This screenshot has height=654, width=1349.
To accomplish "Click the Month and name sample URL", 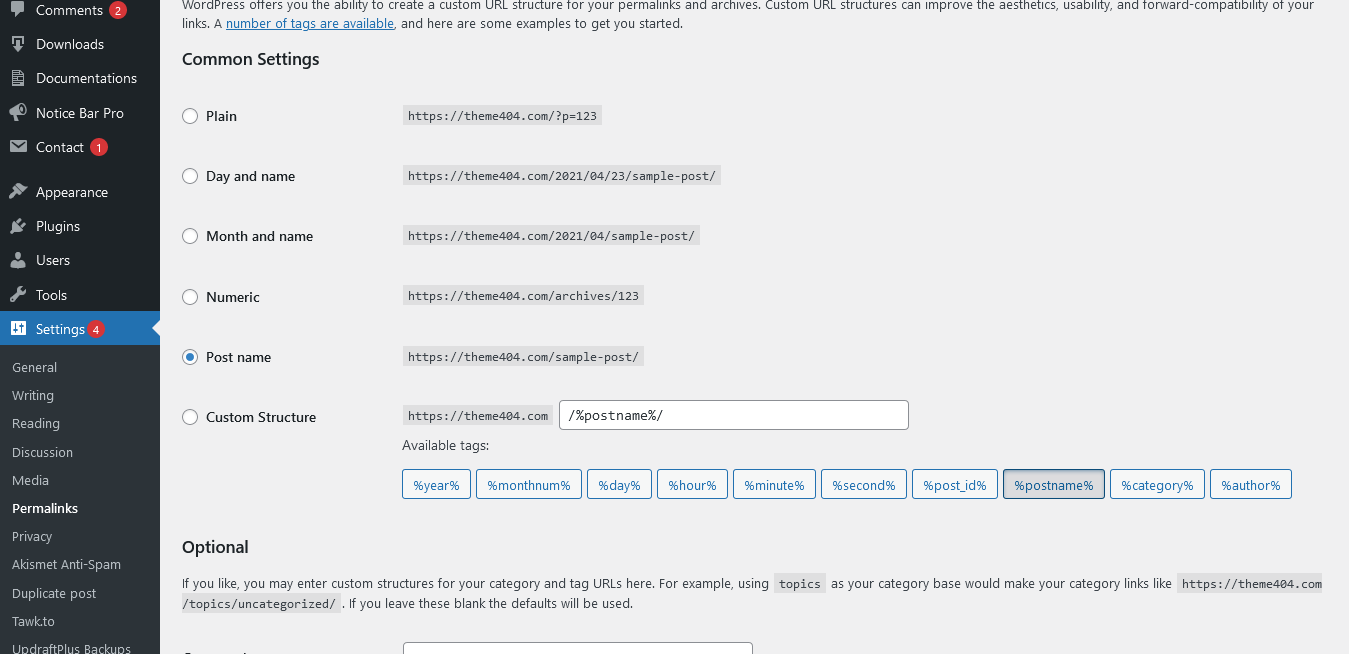I will click(551, 236).
